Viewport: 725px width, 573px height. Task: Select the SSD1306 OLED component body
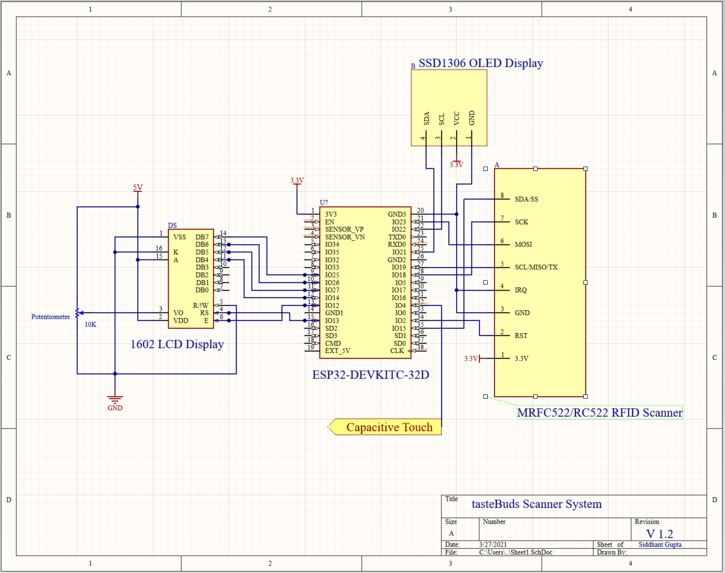pyautogui.click(x=449, y=108)
